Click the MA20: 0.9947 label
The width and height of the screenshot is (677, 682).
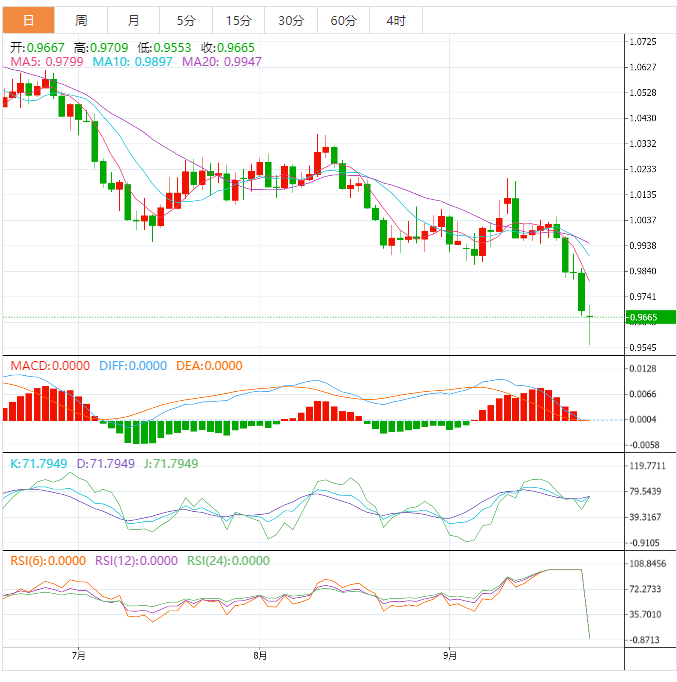(222, 62)
